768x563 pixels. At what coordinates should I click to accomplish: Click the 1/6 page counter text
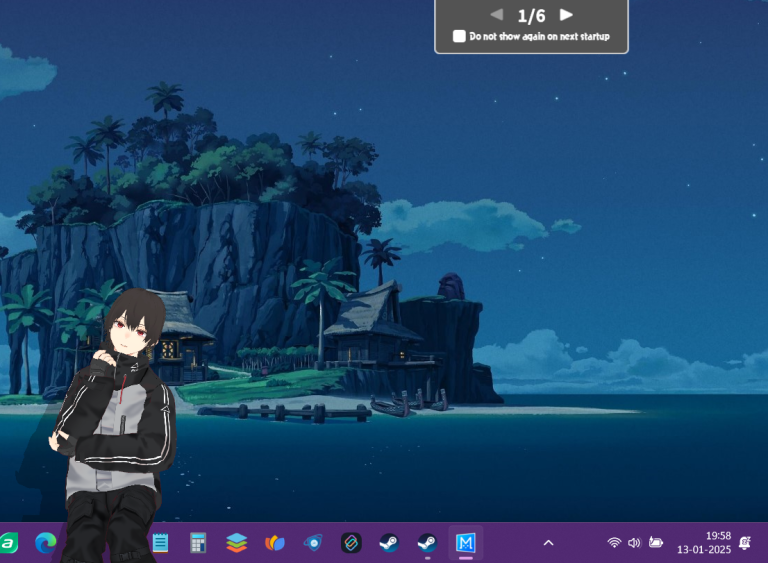coord(531,16)
